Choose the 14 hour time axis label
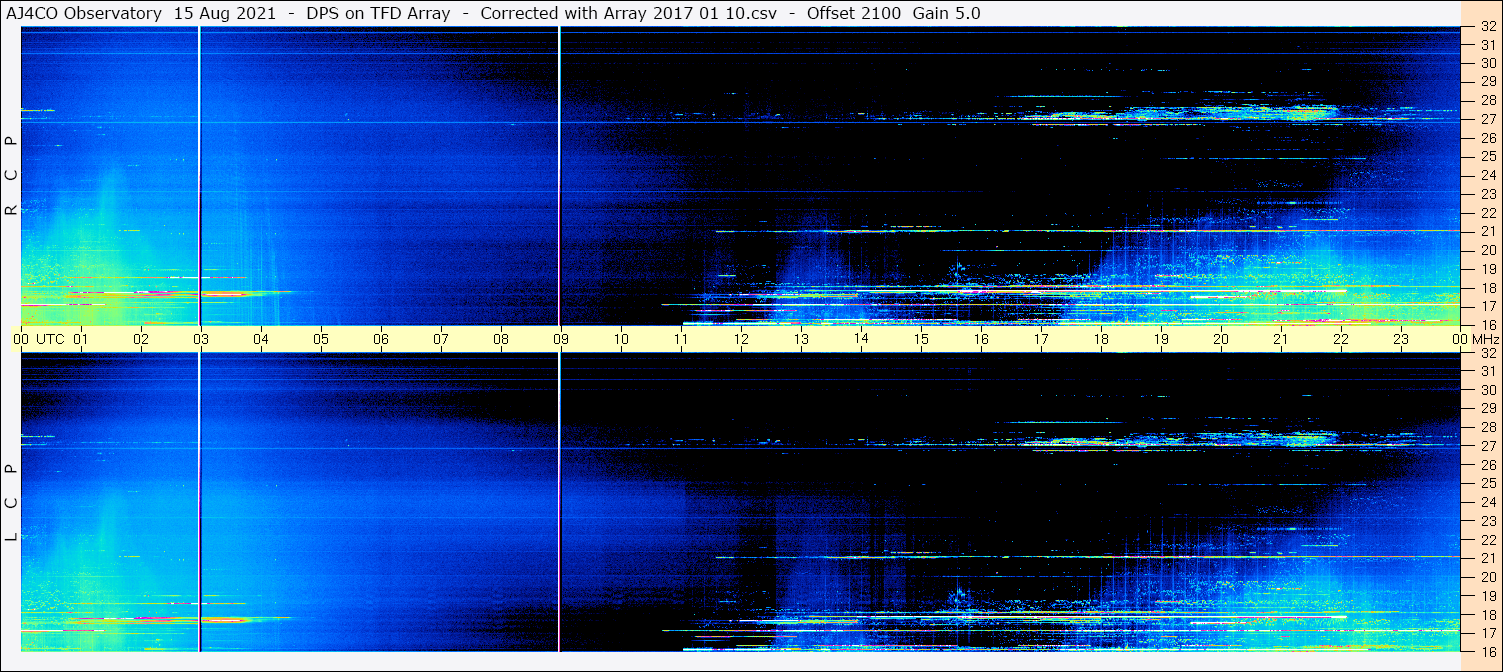Viewport: 1503px width, 672px height. point(860,339)
